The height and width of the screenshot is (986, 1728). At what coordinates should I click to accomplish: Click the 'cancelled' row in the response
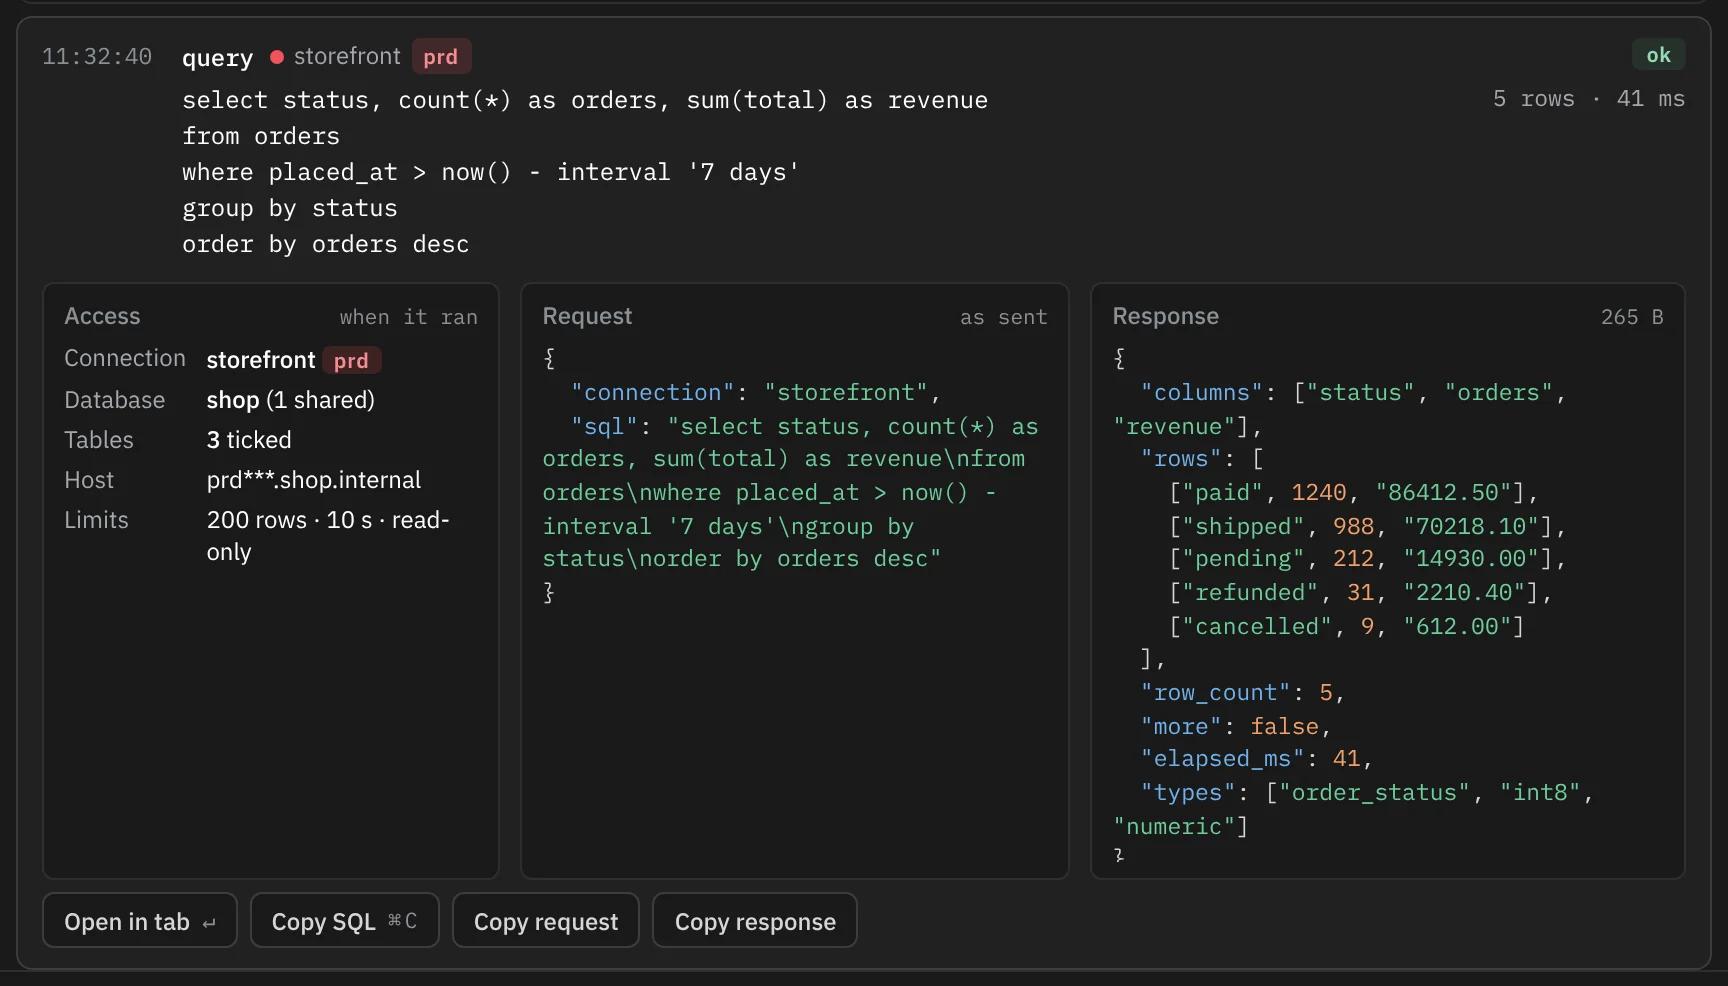1346,627
